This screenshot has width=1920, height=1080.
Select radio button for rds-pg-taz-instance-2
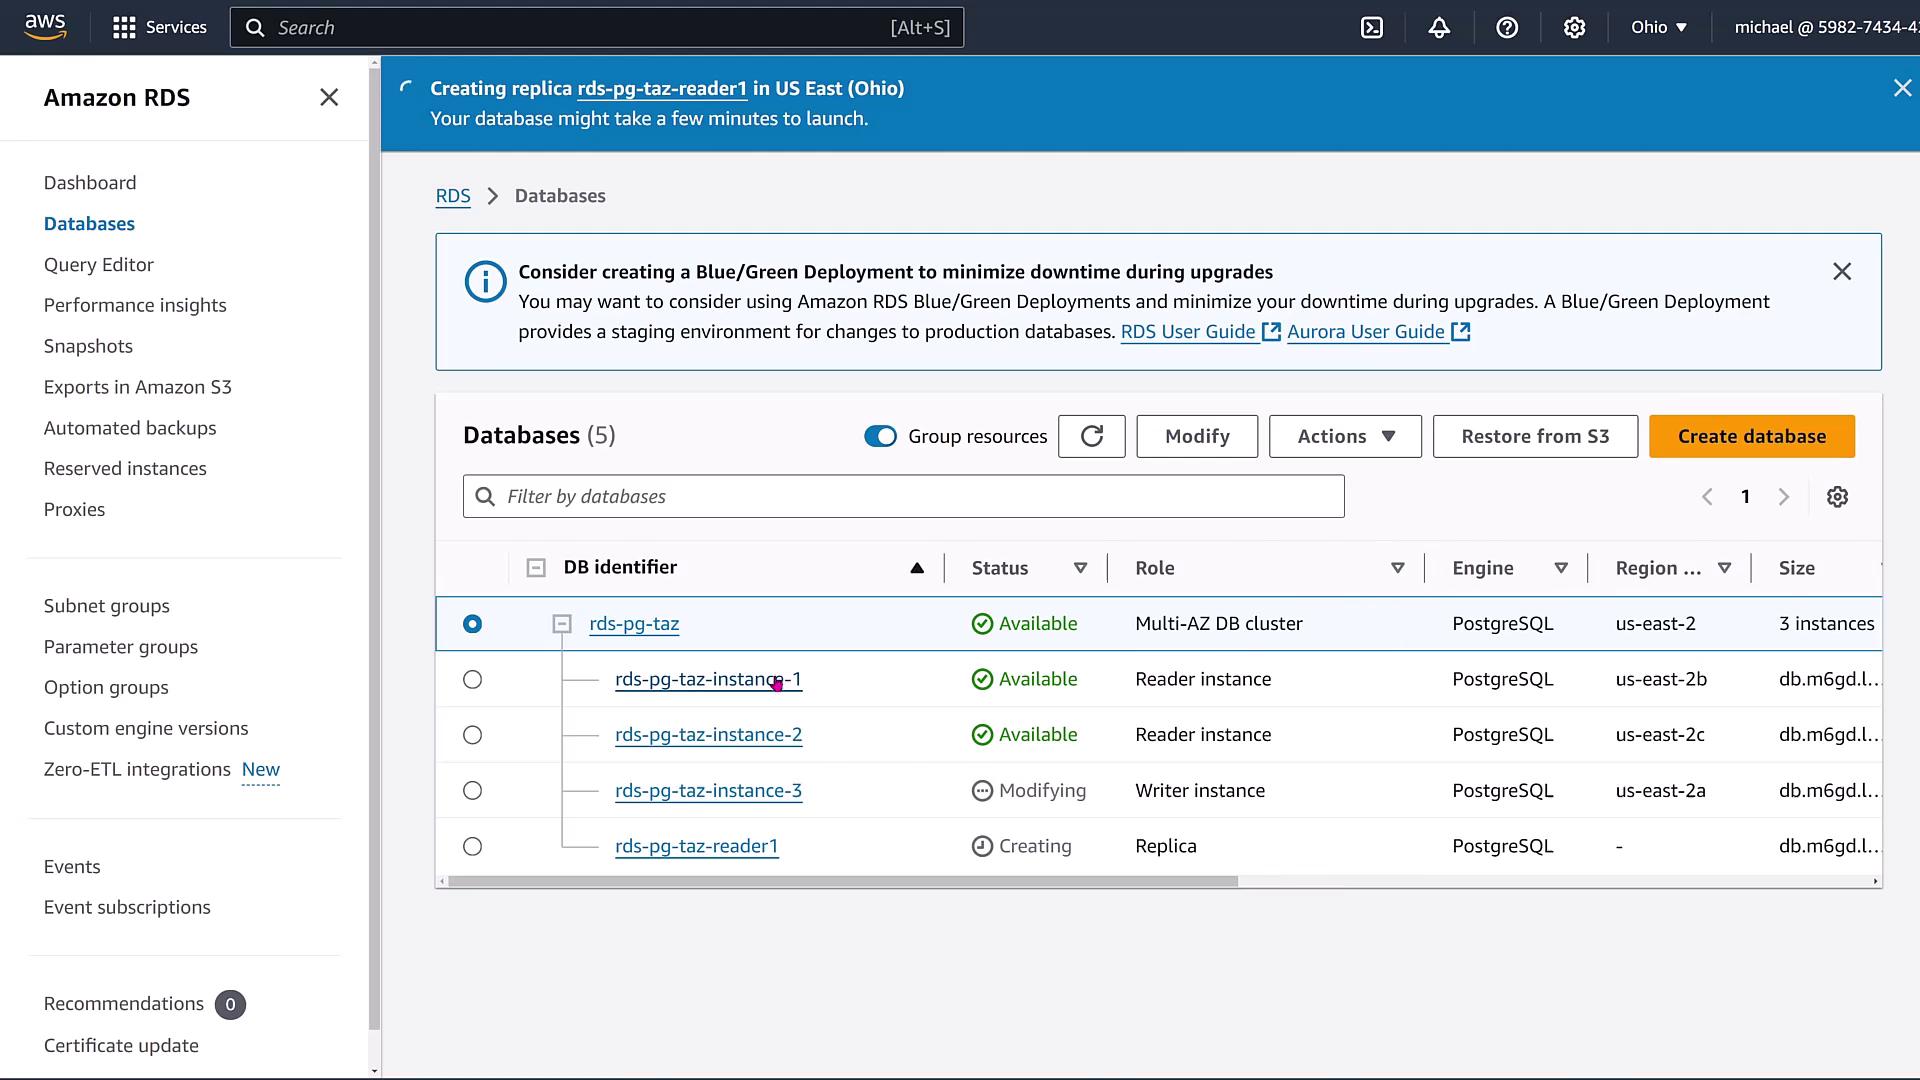tap(473, 735)
